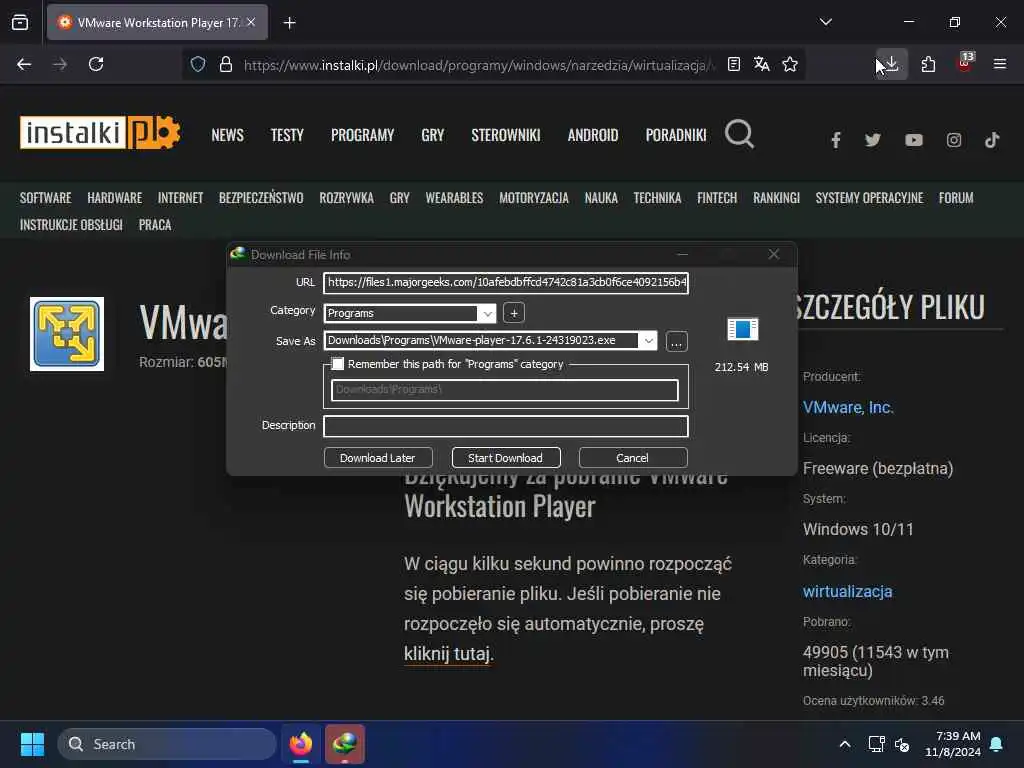Click the address bar URL

pos(479,65)
